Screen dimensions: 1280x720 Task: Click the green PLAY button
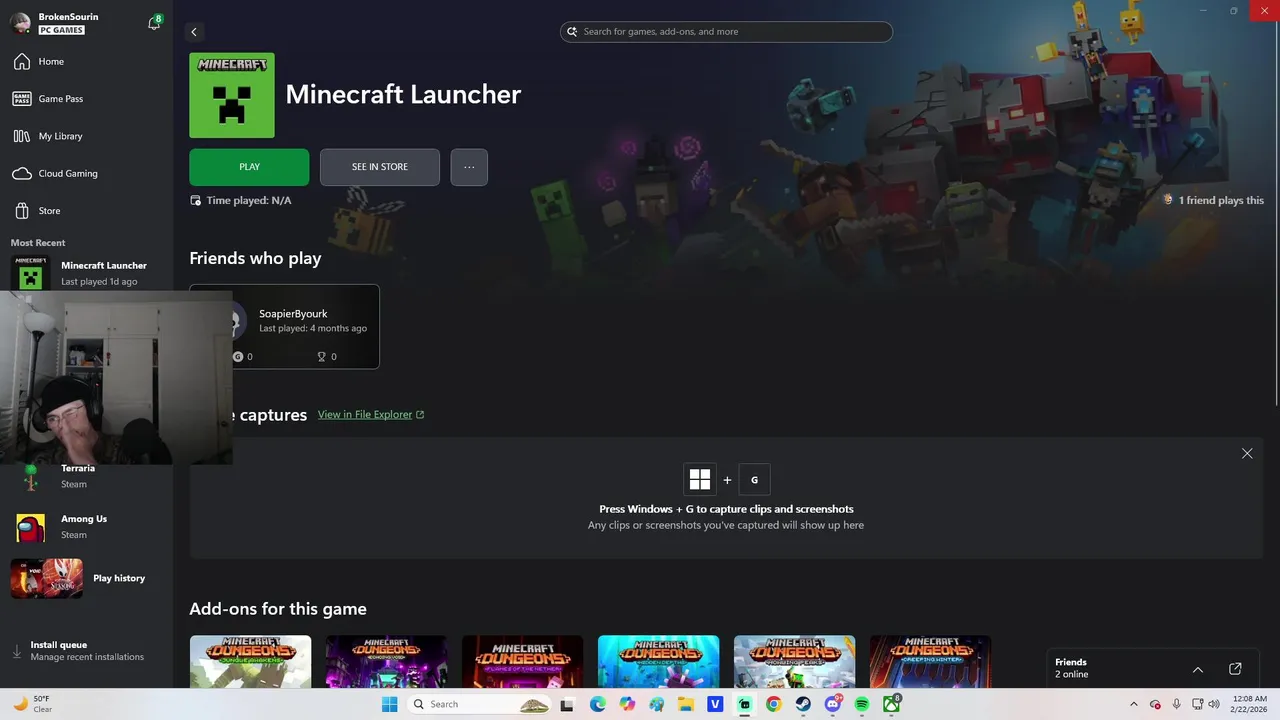coord(249,167)
